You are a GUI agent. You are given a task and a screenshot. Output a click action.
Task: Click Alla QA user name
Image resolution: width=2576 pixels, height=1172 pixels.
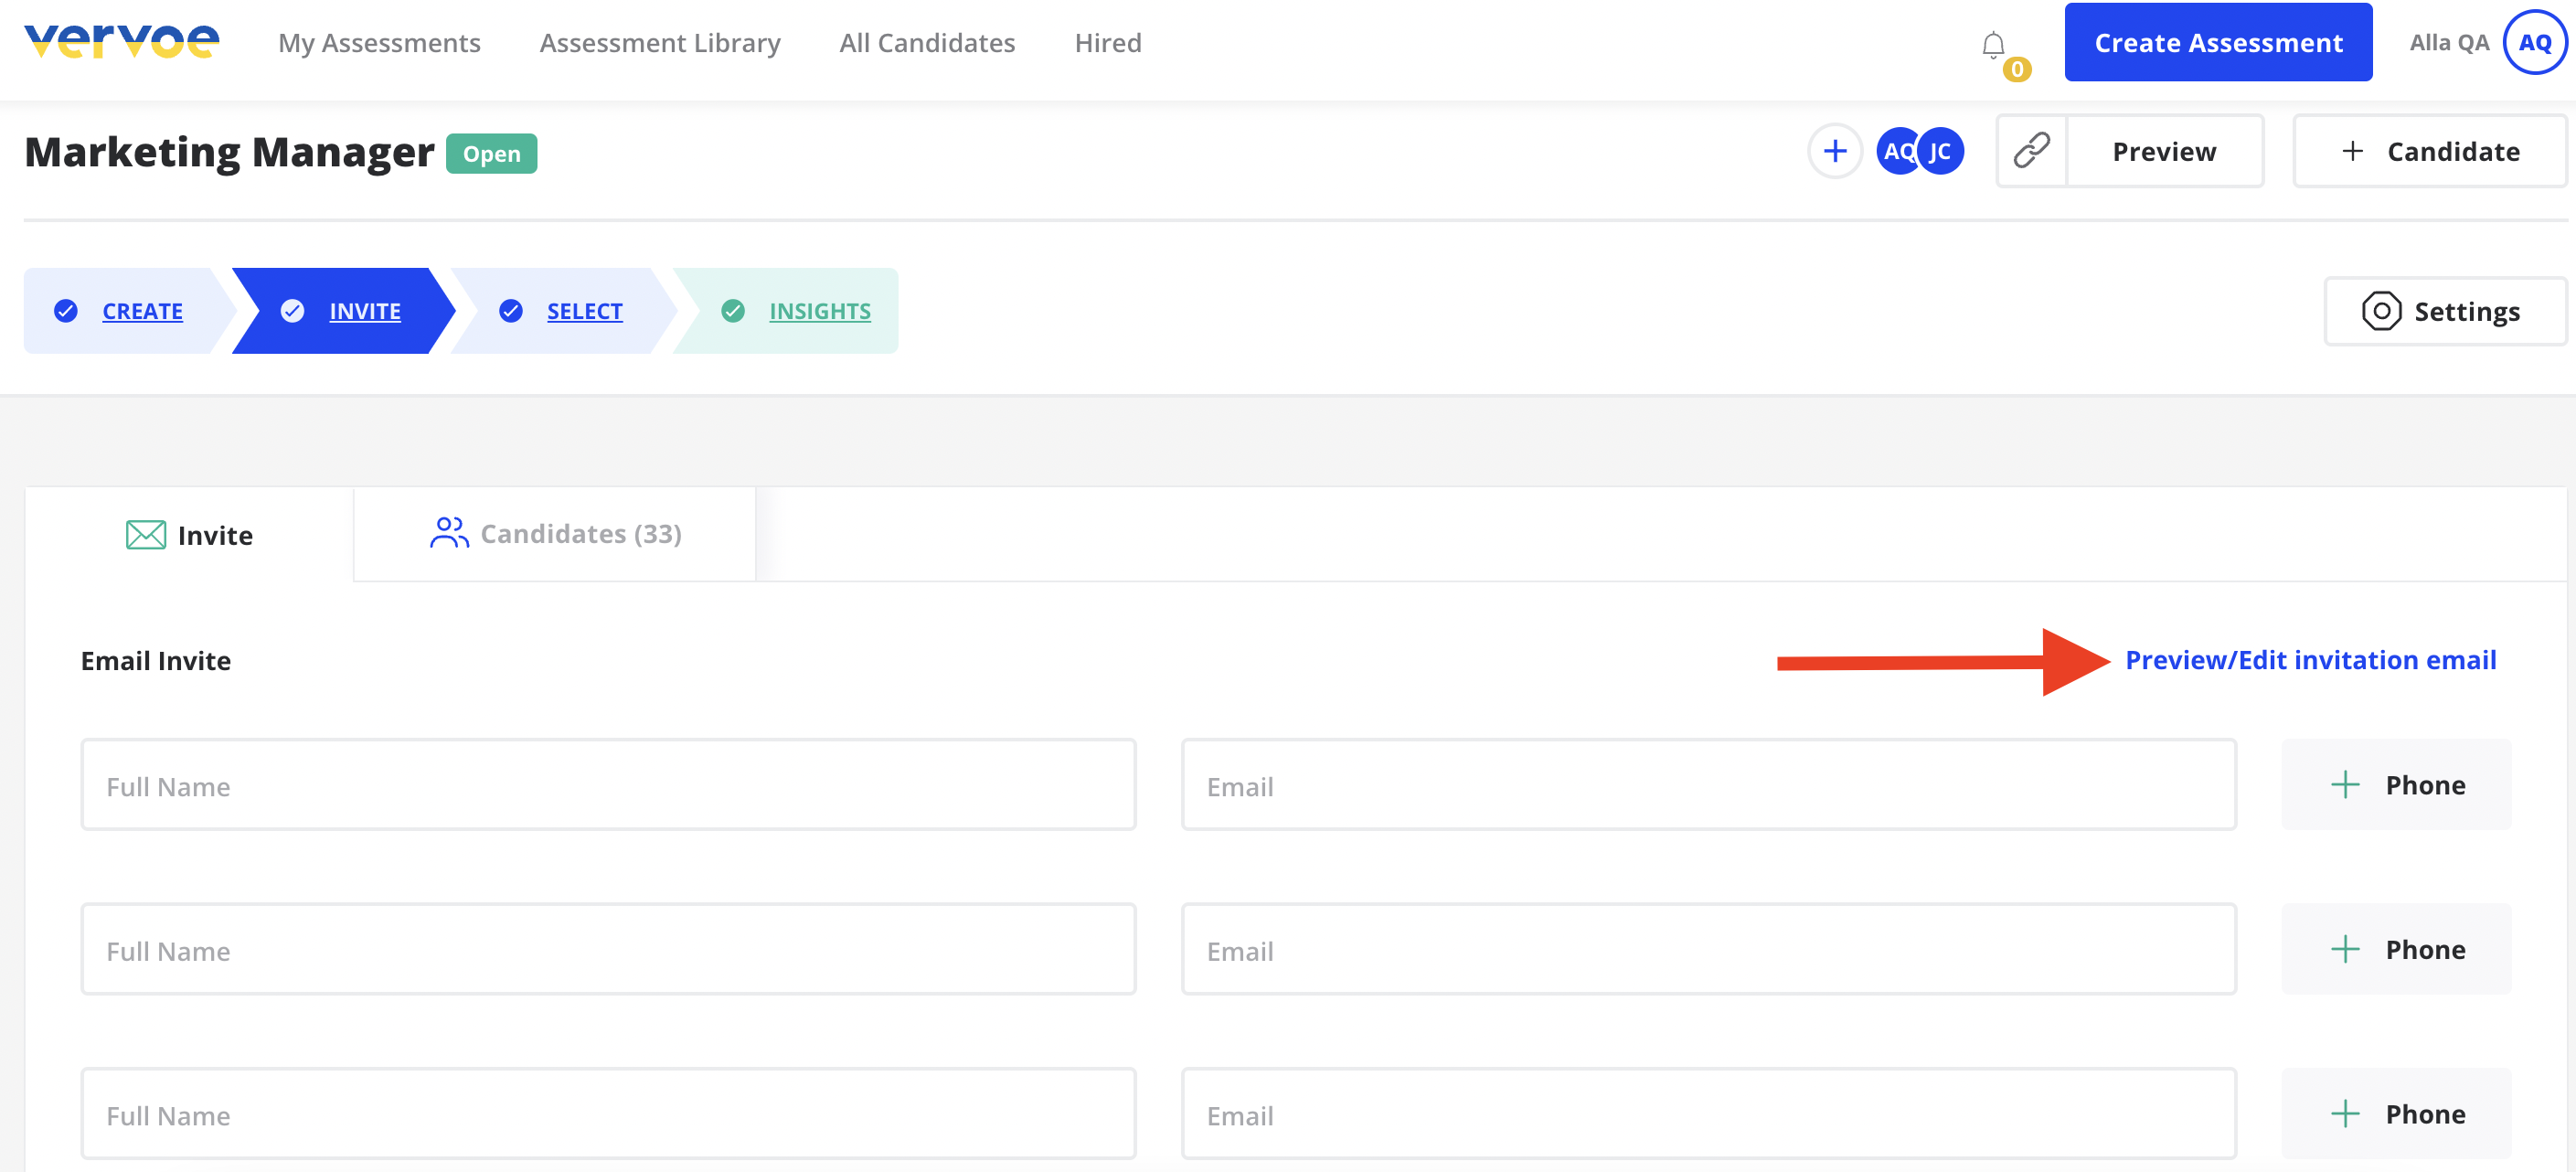2449,43
